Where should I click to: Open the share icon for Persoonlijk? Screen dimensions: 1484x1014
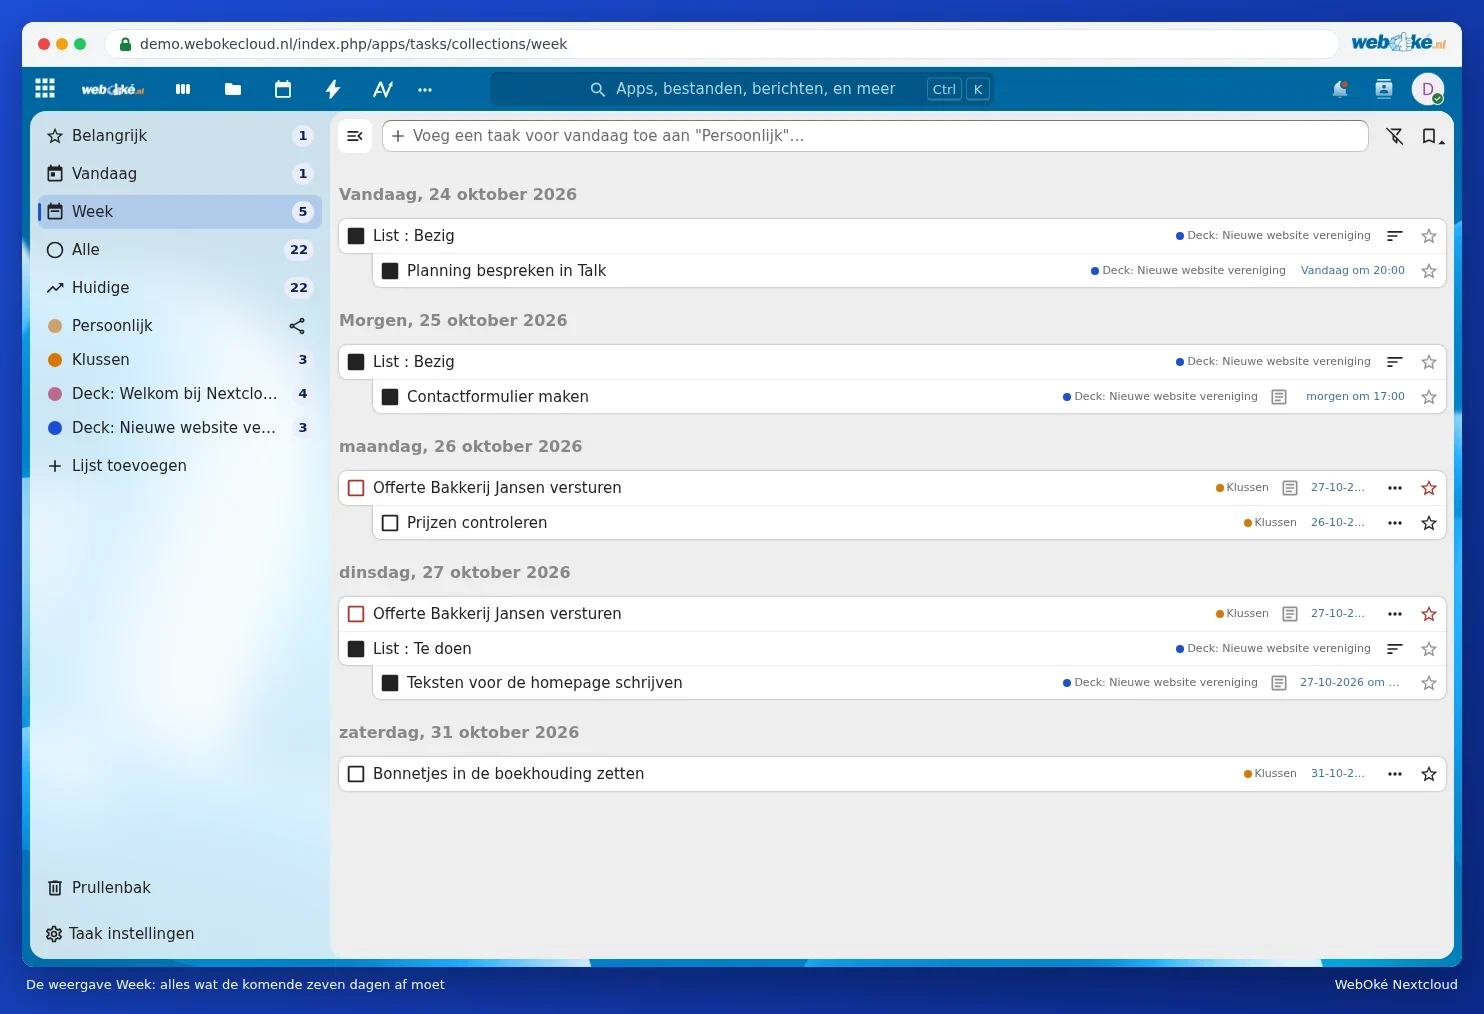297,326
